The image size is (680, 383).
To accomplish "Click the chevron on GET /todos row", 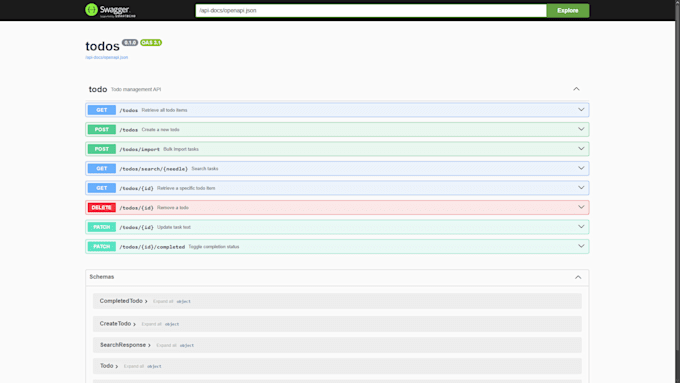I will pyautogui.click(x=581, y=110).
